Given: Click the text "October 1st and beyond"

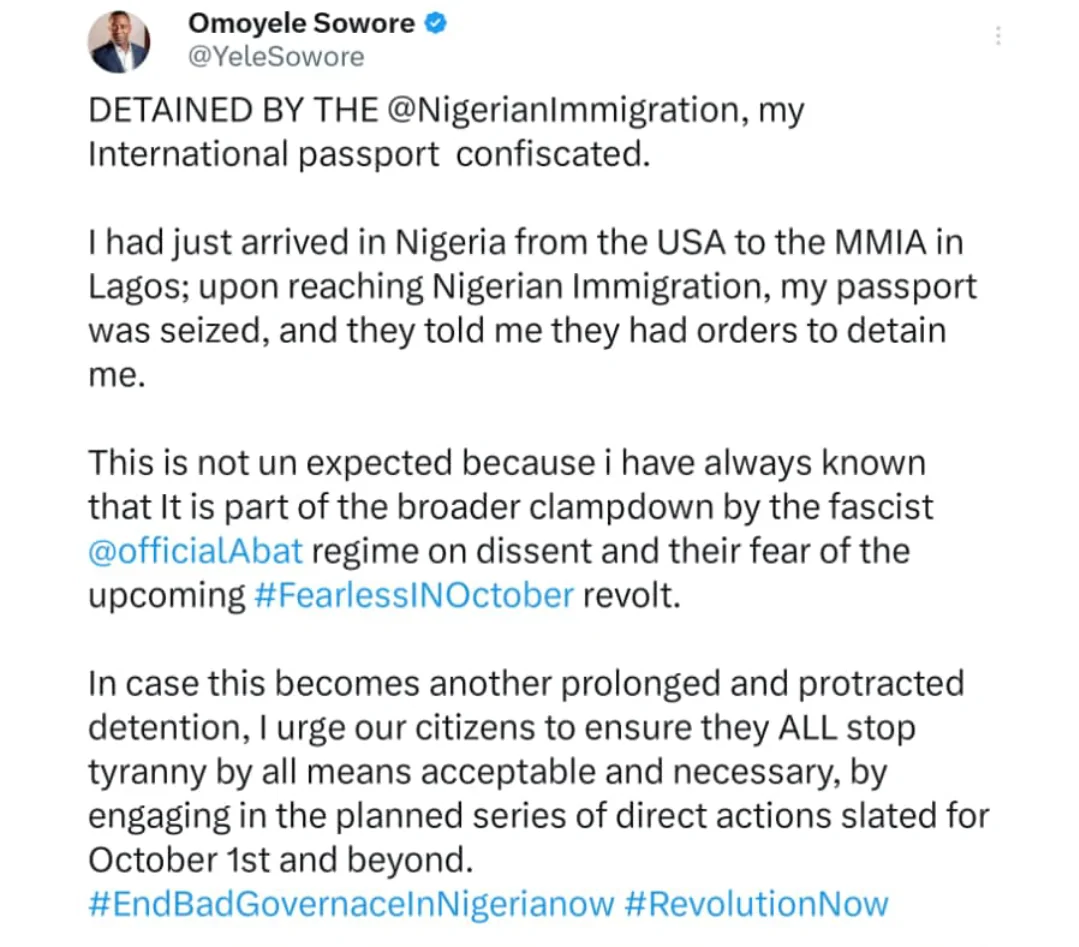Looking at the screenshot, I should (277, 860).
